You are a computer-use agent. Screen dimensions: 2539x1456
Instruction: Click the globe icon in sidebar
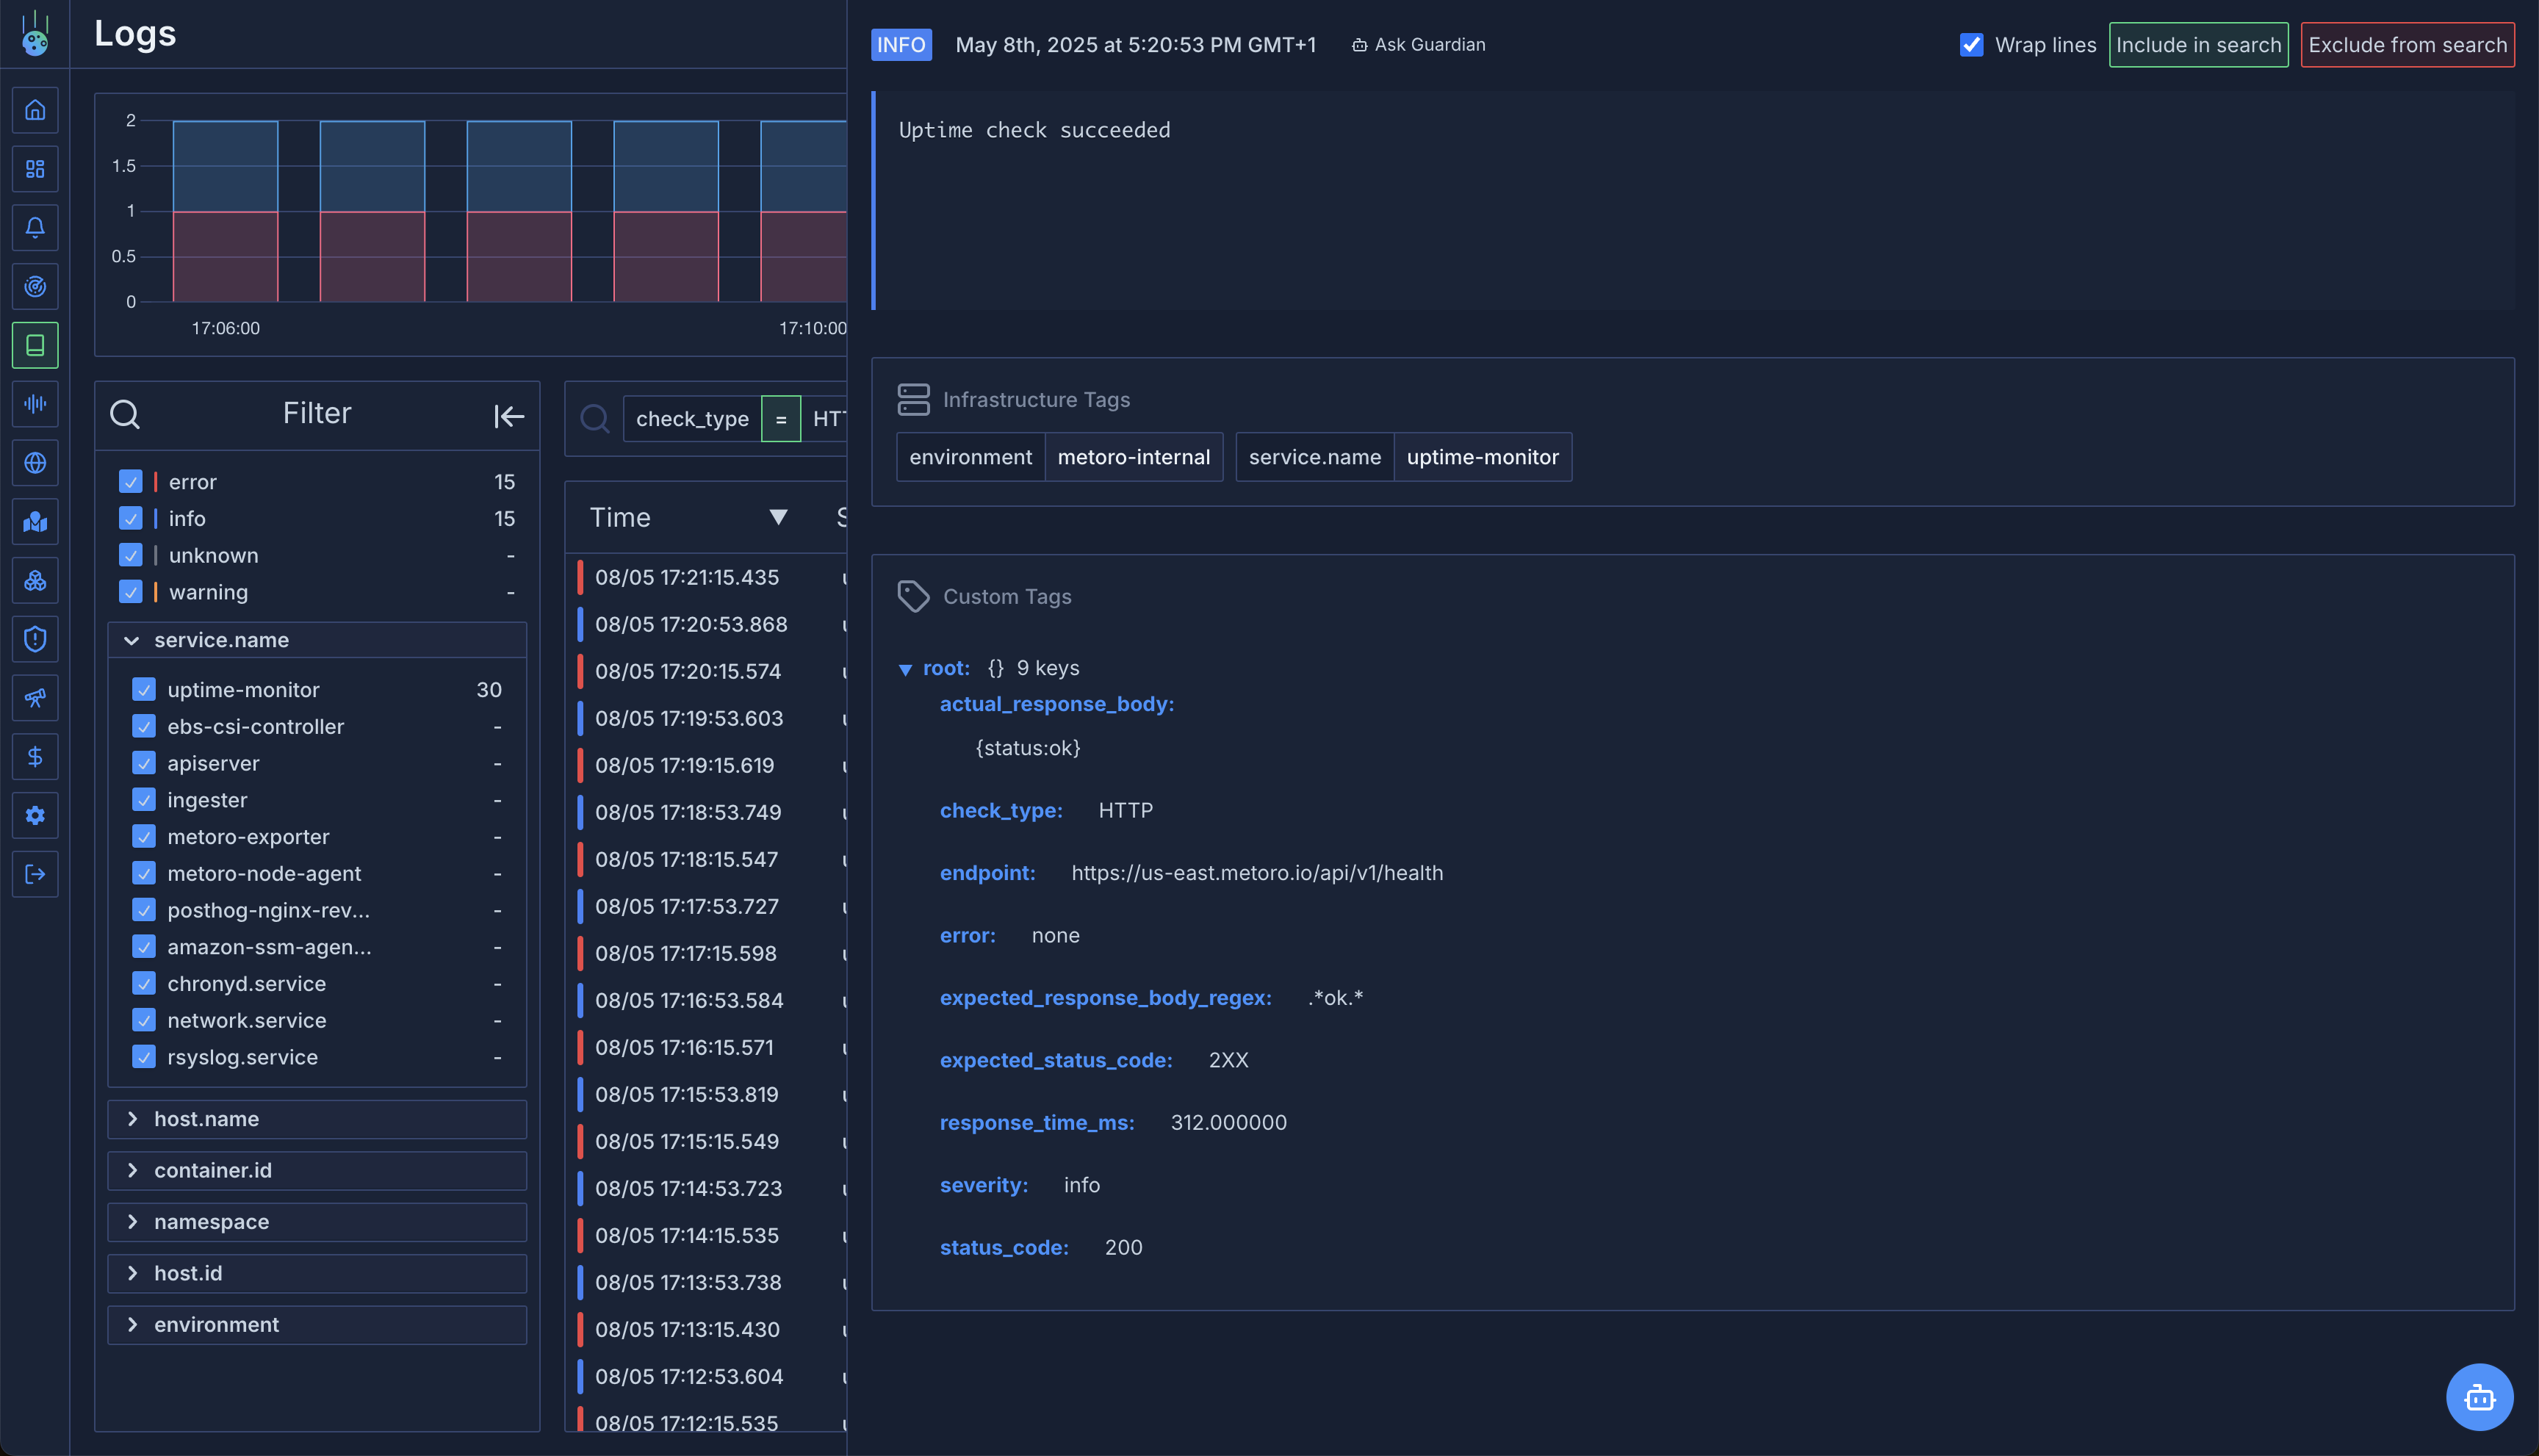[x=35, y=463]
